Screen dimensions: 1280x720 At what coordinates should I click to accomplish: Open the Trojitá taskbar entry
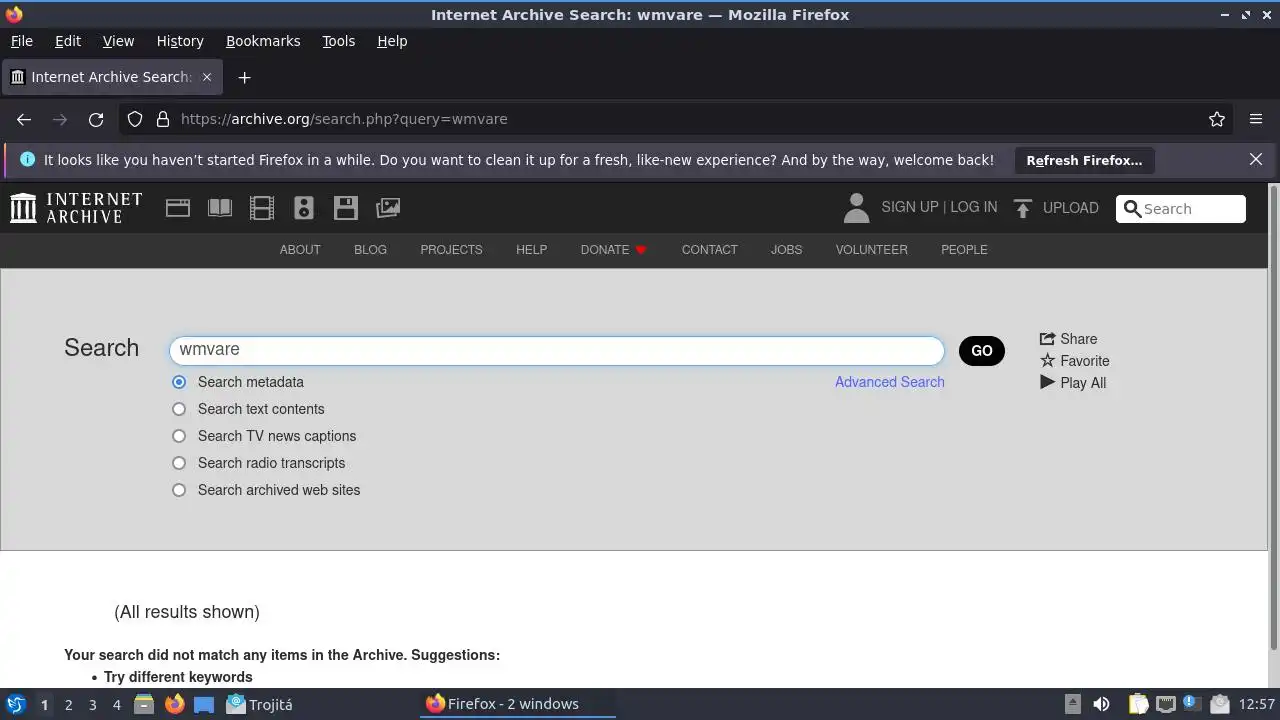pyautogui.click(x=260, y=704)
